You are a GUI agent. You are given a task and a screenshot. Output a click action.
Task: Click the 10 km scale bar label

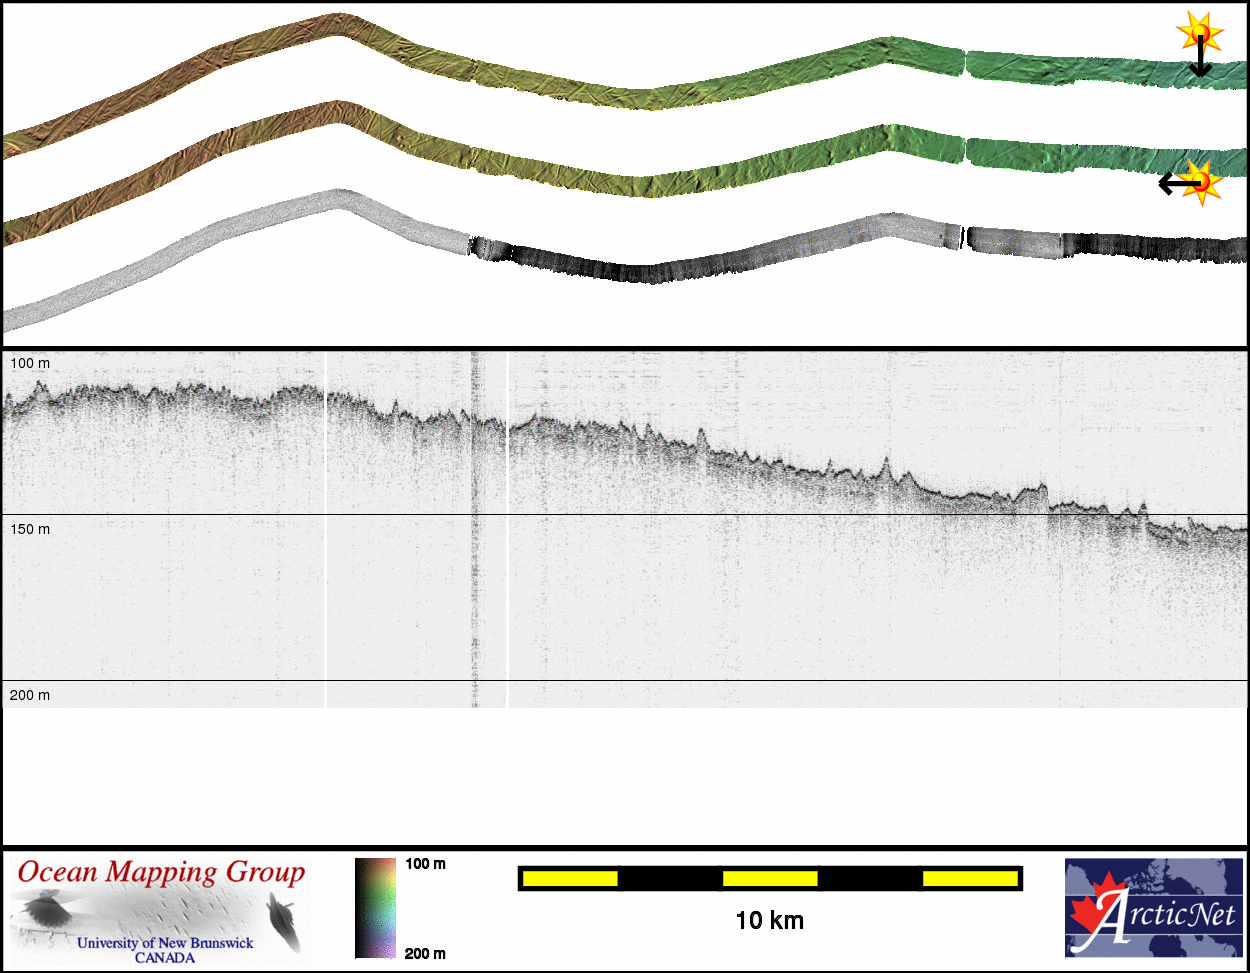tap(769, 920)
